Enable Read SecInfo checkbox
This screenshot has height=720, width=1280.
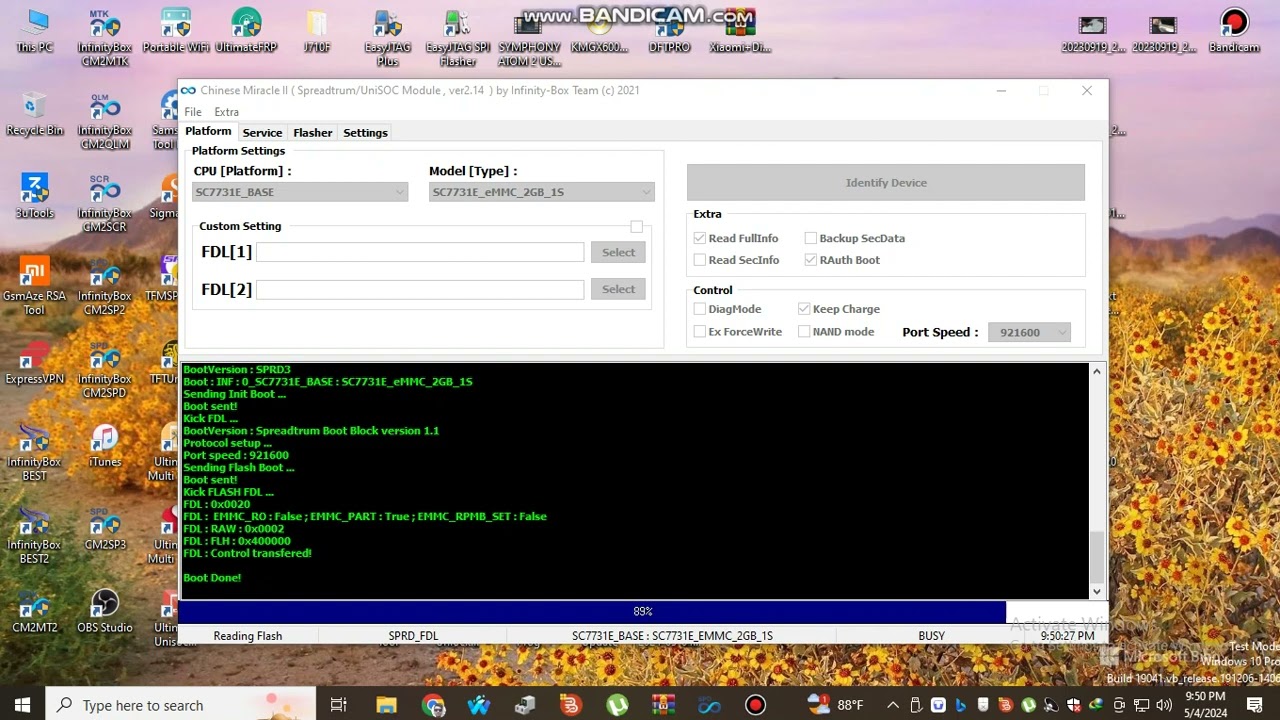click(x=700, y=260)
